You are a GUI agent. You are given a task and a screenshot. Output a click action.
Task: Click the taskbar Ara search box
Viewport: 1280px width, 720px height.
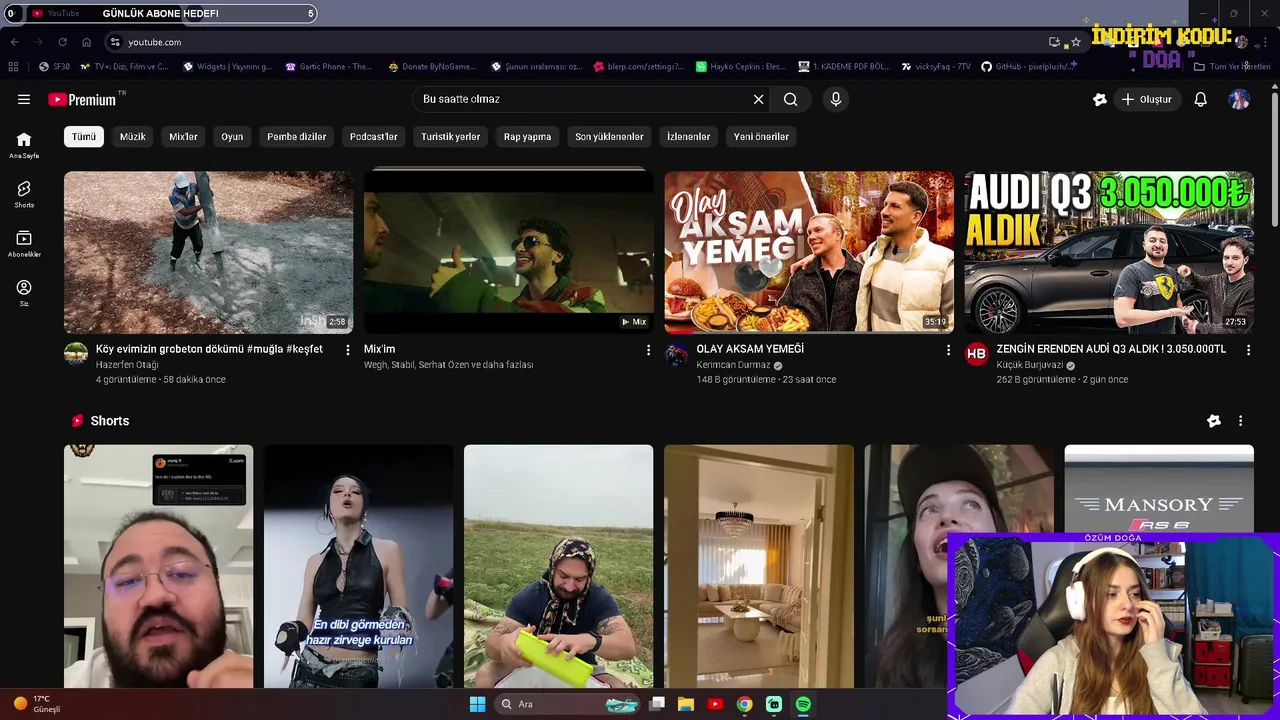pyautogui.click(x=567, y=704)
